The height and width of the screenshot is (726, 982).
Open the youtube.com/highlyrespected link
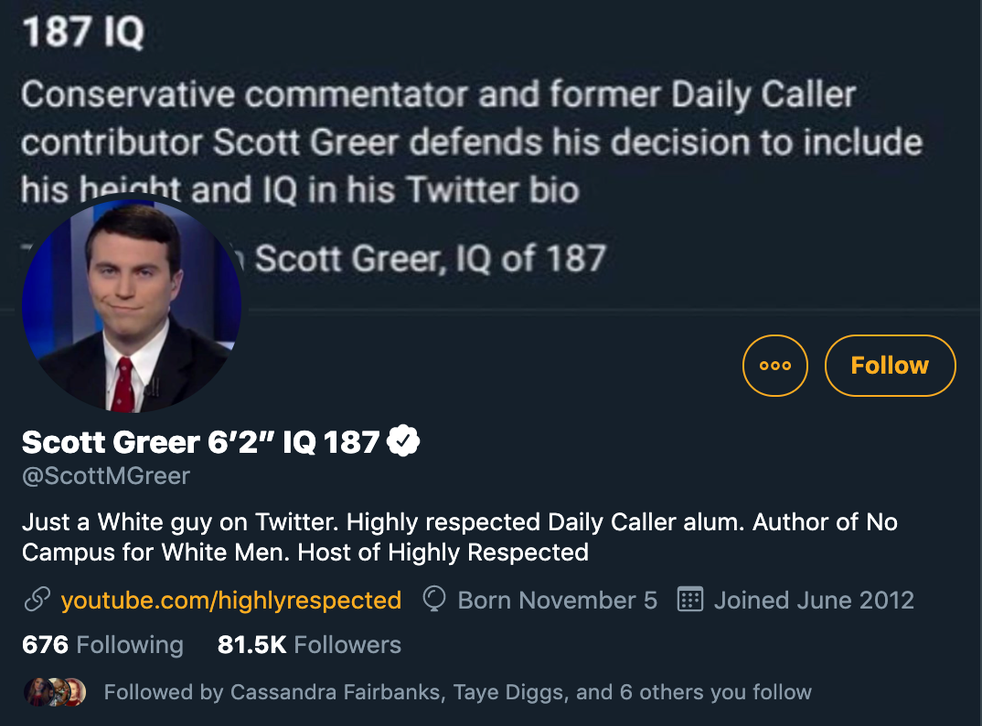(231, 600)
